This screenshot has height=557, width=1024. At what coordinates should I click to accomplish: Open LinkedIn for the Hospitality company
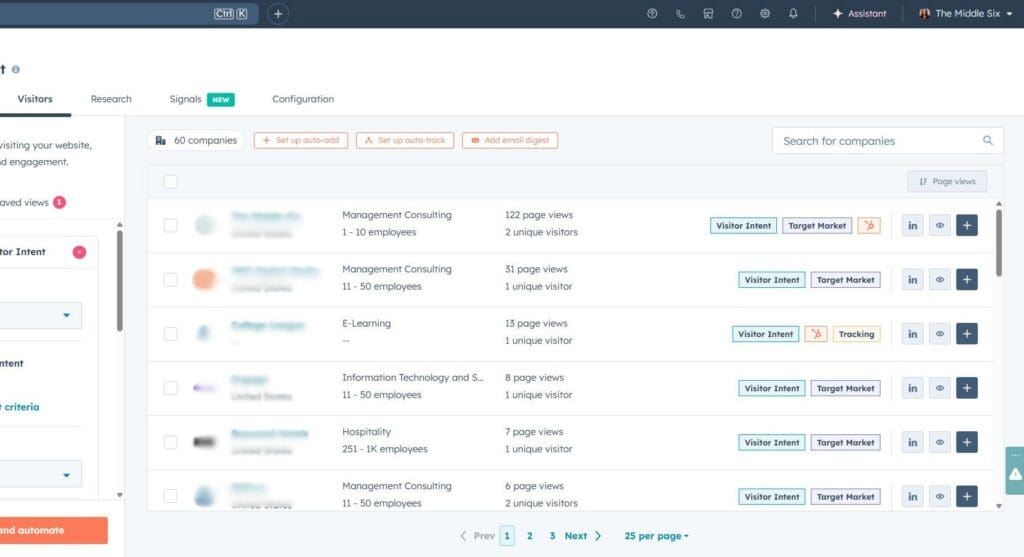tap(912, 442)
